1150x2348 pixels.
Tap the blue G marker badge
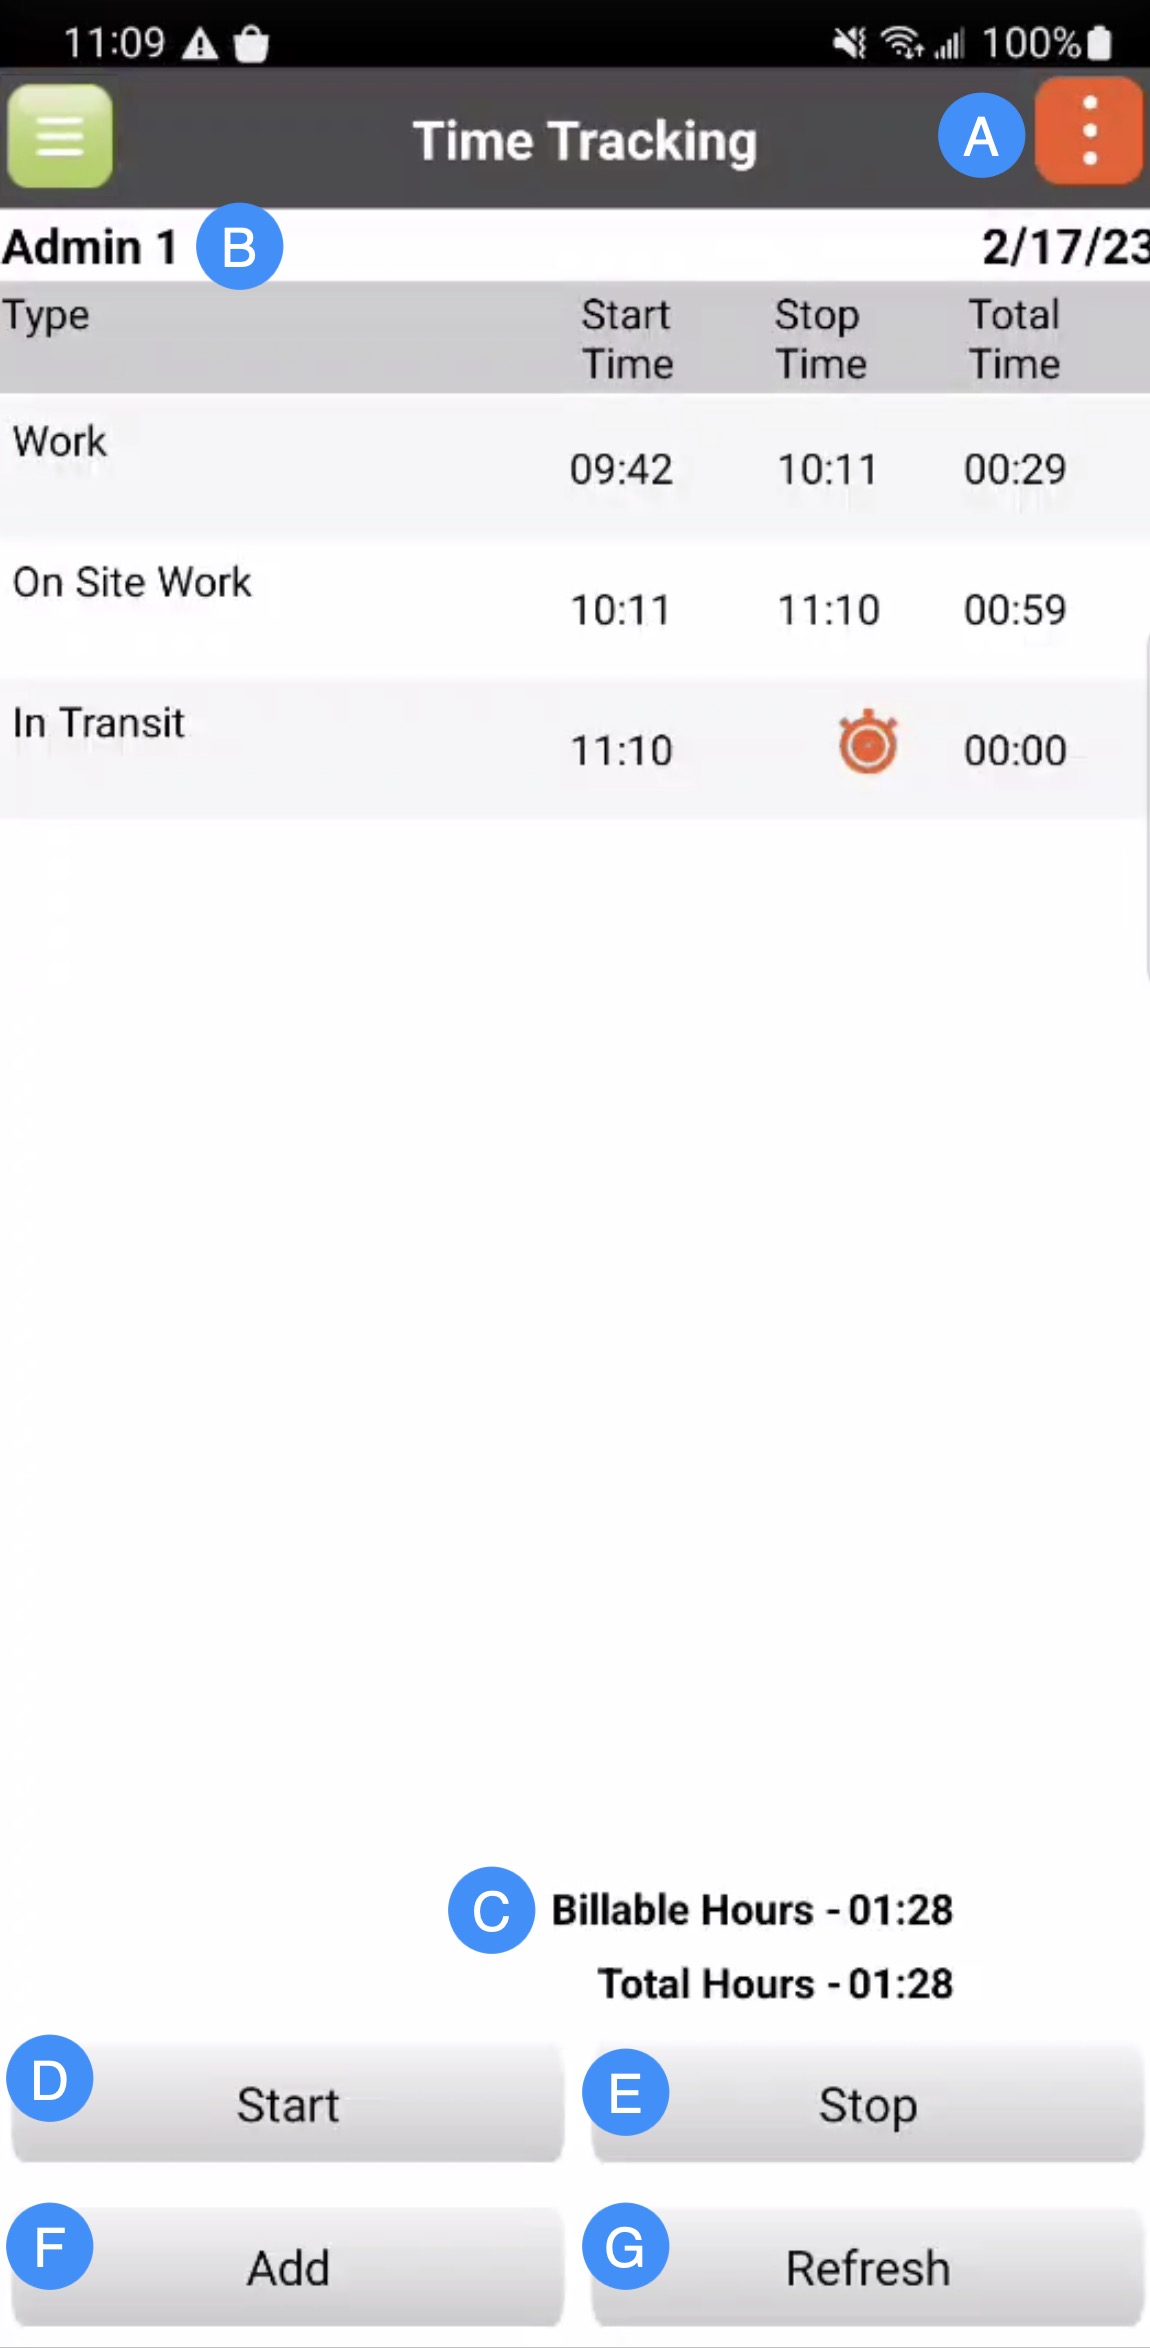pos(626,2246)
